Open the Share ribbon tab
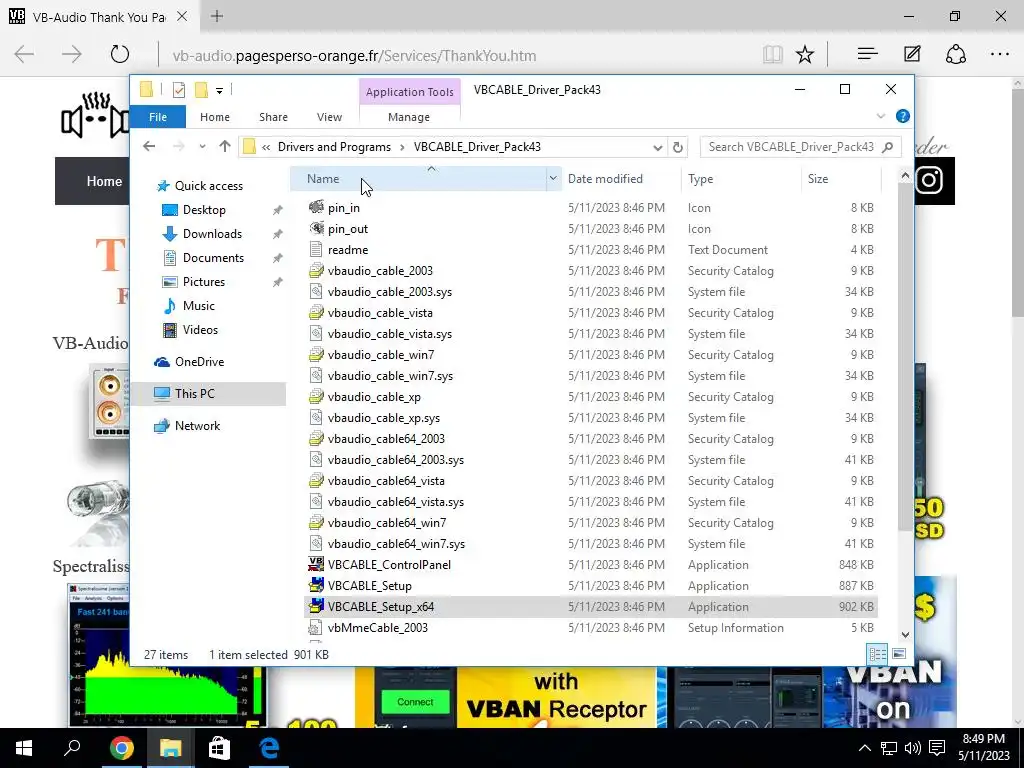Screen dimensions: 1024x768 point(273,117)
